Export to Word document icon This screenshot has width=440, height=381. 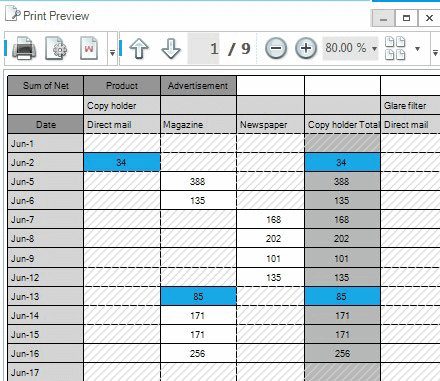(89, 49)
